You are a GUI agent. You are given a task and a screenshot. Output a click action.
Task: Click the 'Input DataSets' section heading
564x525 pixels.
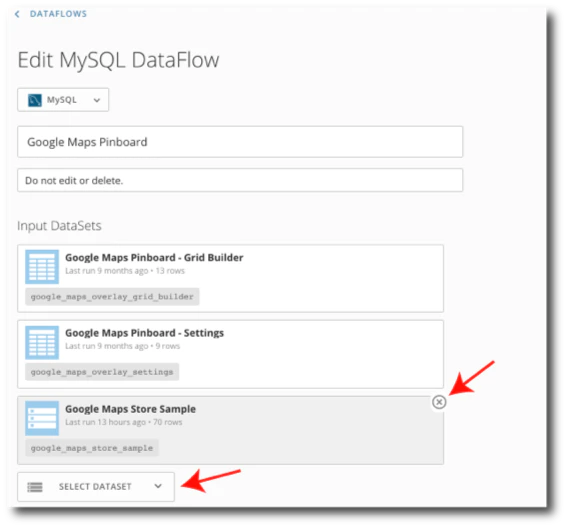click(x=59, y=226)
